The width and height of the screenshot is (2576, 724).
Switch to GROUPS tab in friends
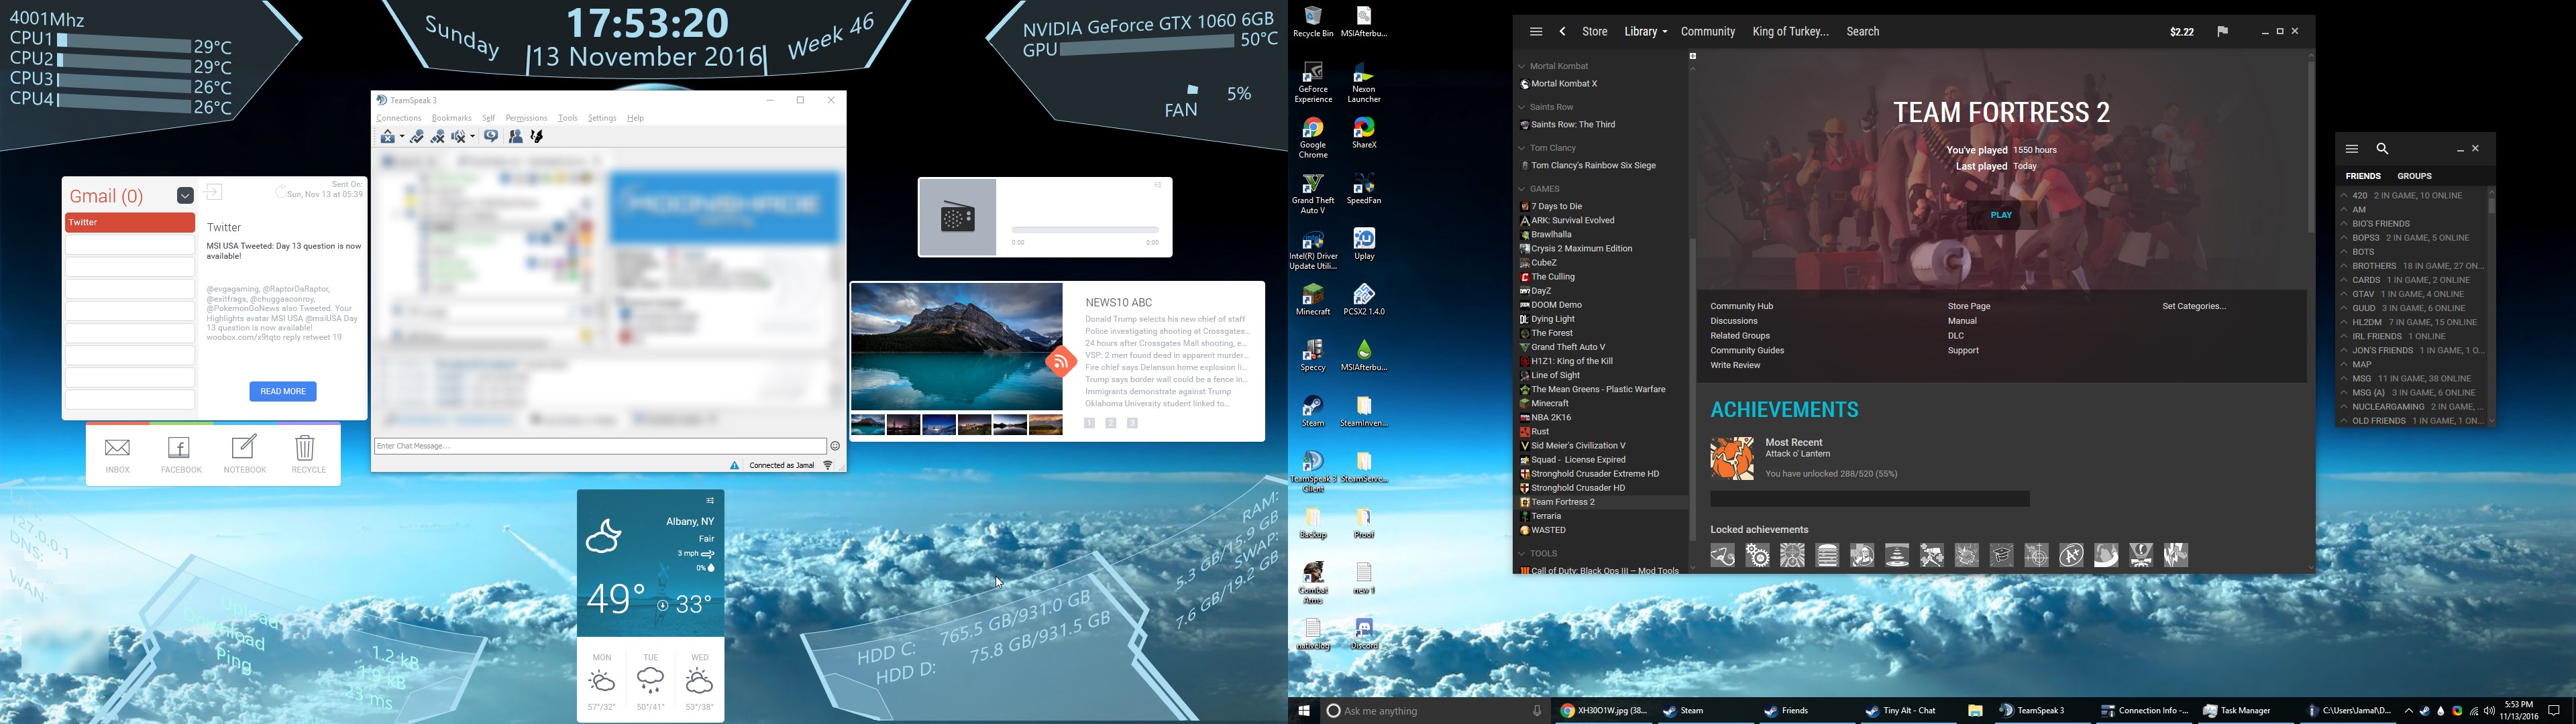click(x=2414, y=176)
